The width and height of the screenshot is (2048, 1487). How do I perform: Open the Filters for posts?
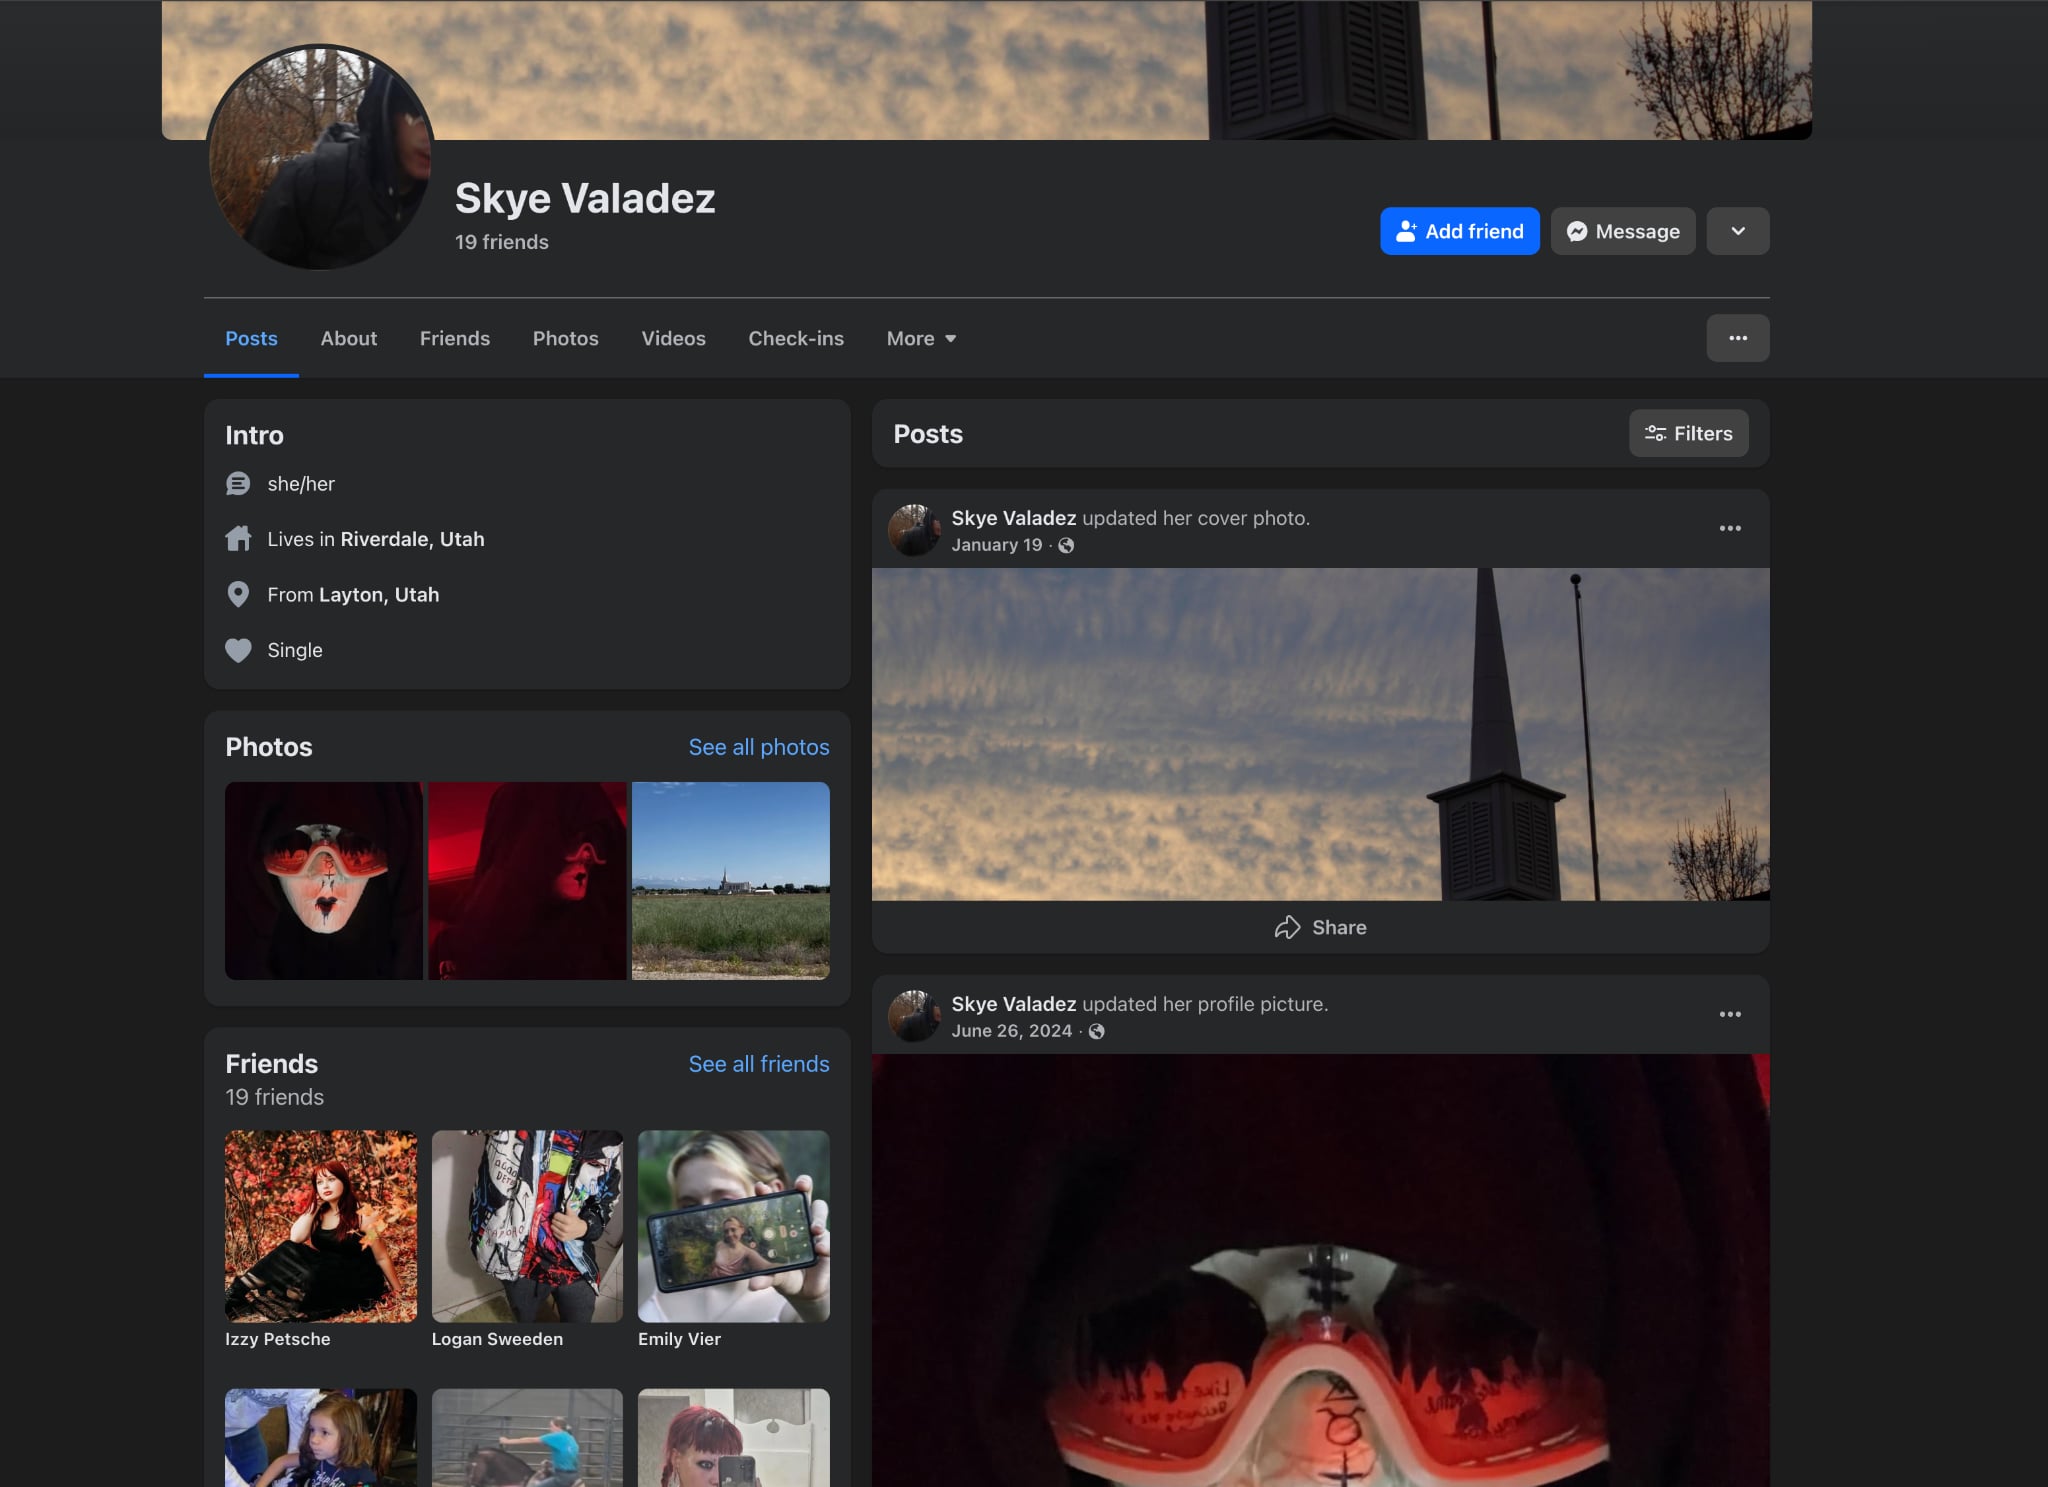point(1688,433)
